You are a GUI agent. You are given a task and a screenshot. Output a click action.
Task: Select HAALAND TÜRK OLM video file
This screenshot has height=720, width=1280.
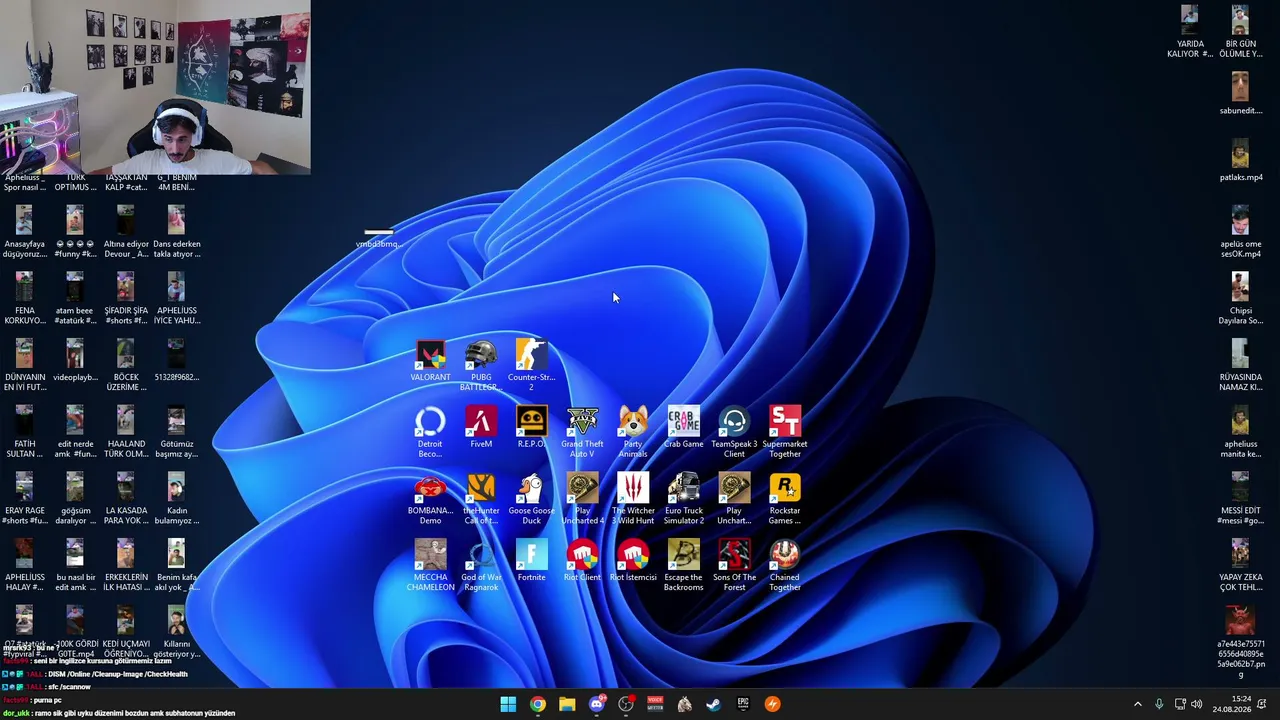coord(125,432)
